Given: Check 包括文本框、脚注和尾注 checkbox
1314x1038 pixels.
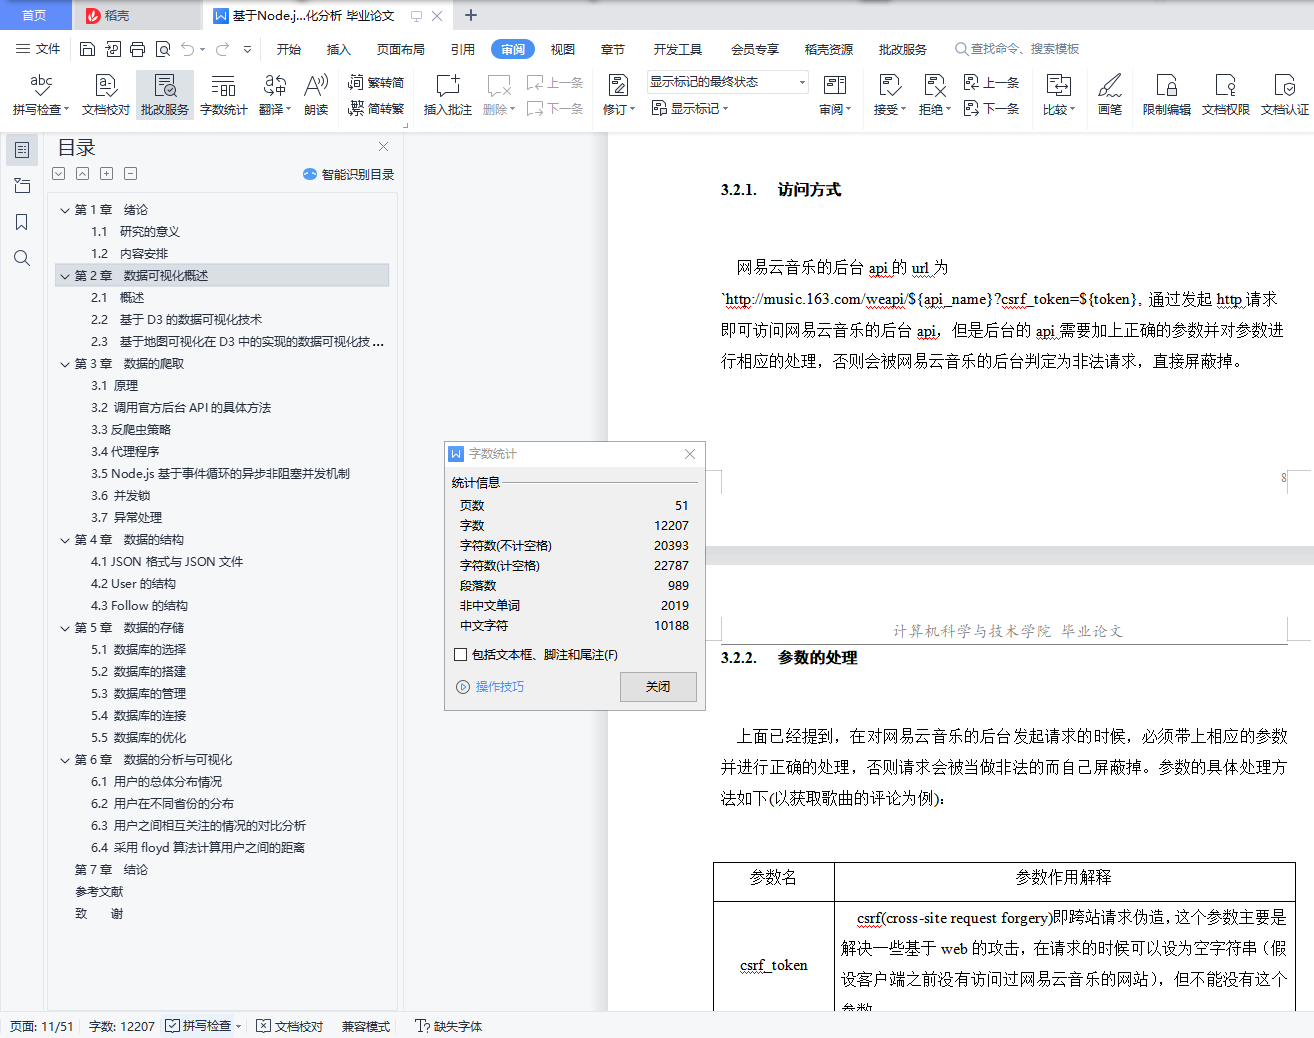Looking at the screenshot, I should click(461, 655).
